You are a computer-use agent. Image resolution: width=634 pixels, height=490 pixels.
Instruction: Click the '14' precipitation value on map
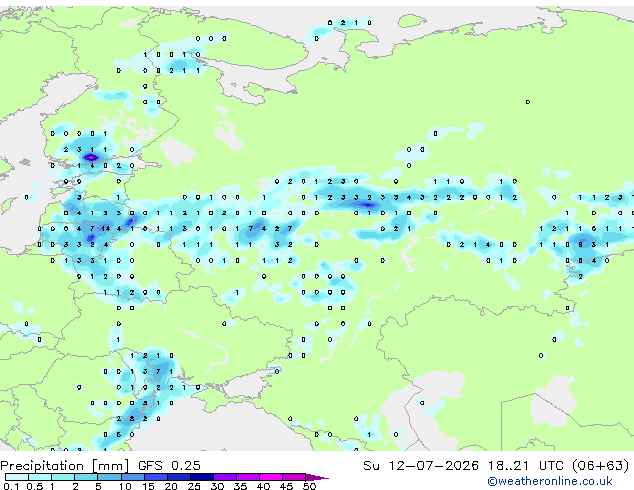coord(106,229)
